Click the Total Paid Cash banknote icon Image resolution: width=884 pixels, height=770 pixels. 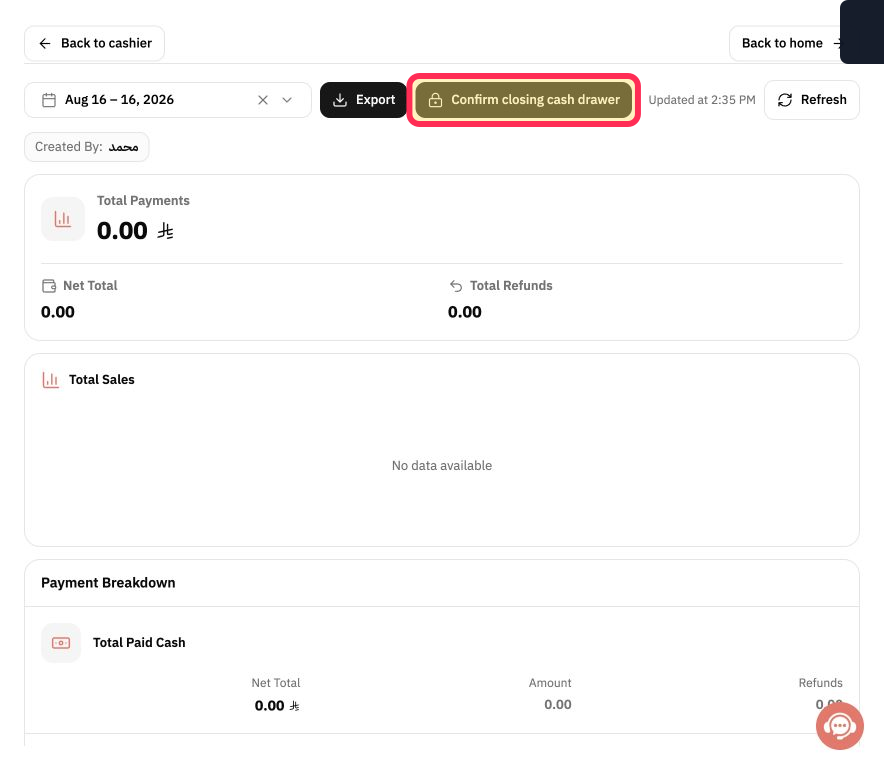[x=61, y=643]
